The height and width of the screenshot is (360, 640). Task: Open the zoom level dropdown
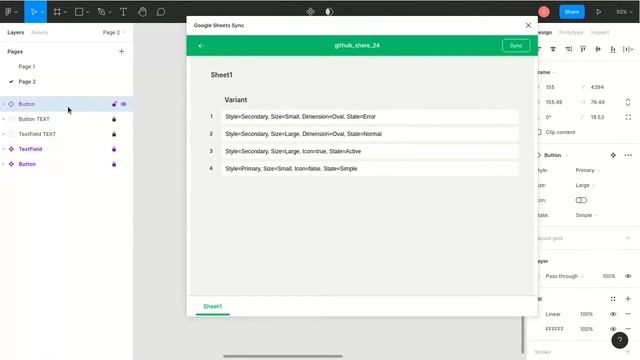click(624, 12)
